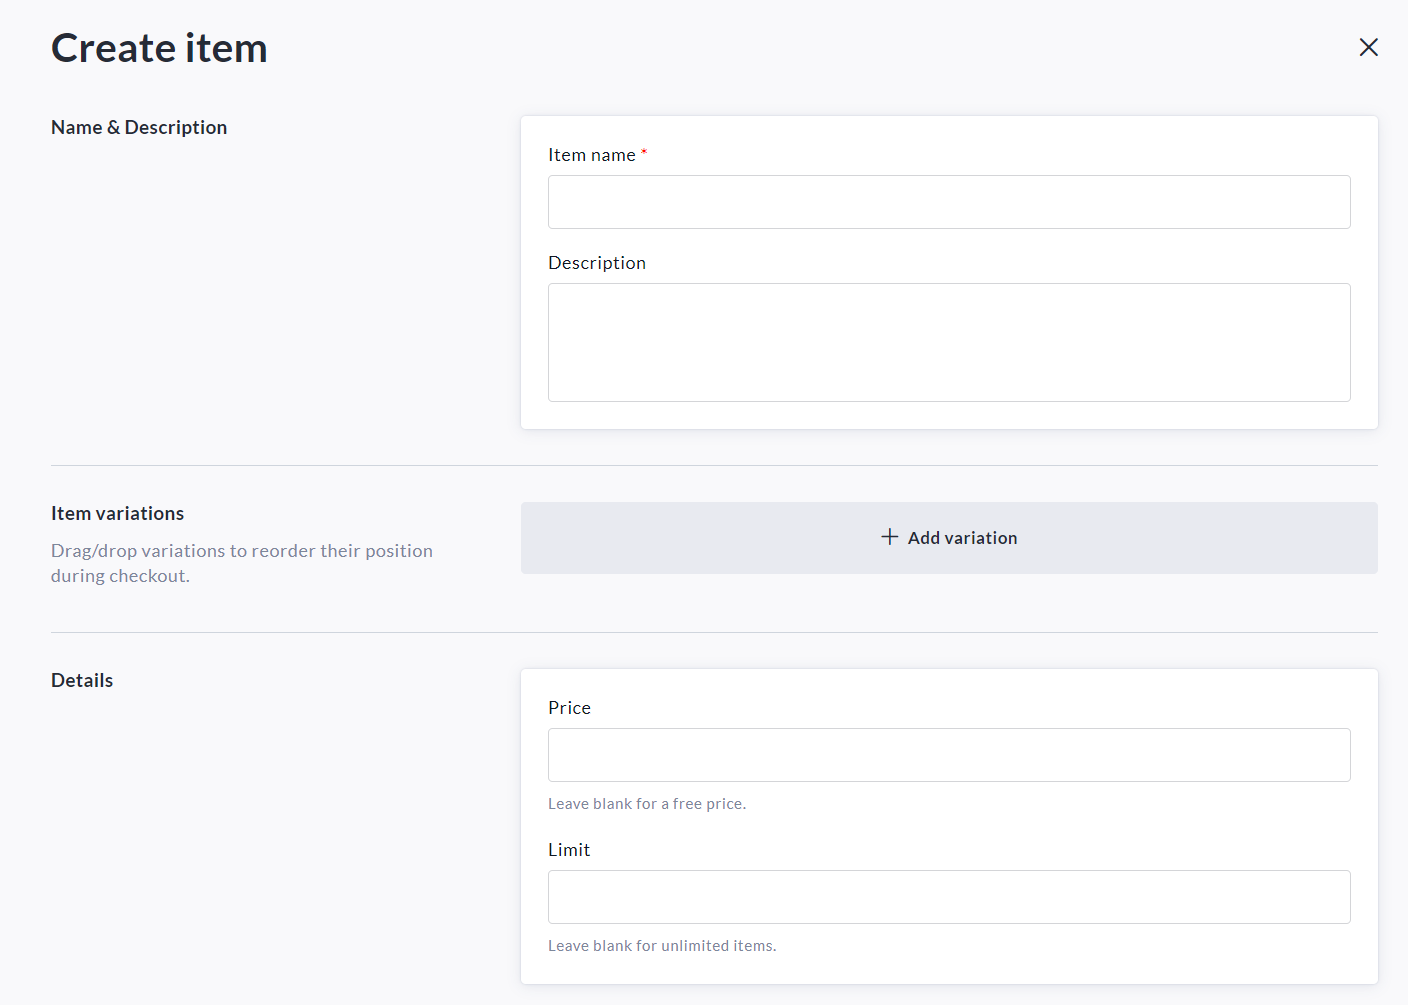
Task: Click the Item name field label
Action: click(x=591, y=155)
